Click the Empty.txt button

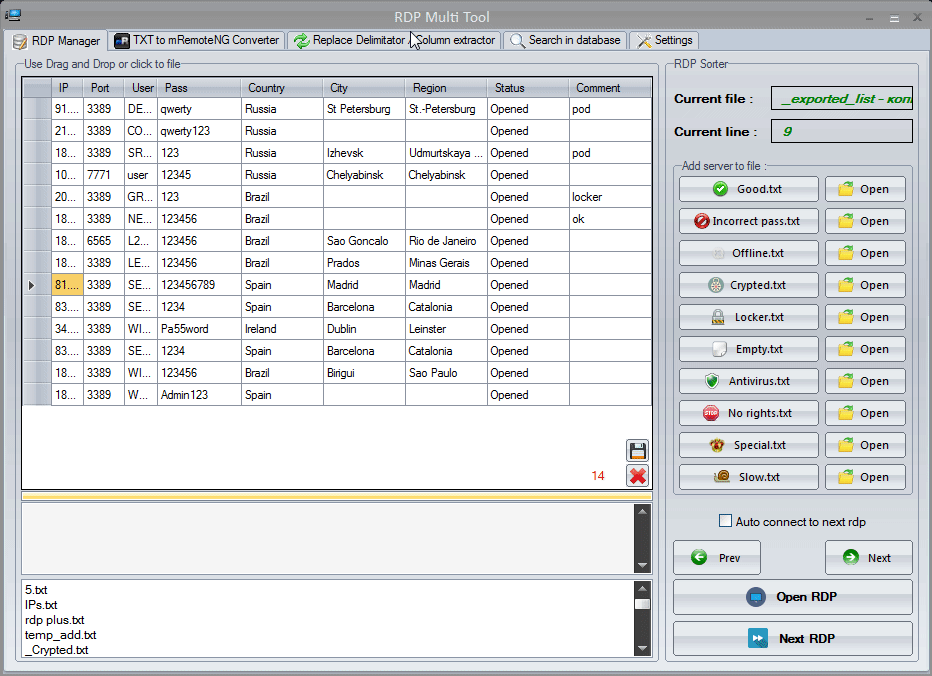(748, 349)
